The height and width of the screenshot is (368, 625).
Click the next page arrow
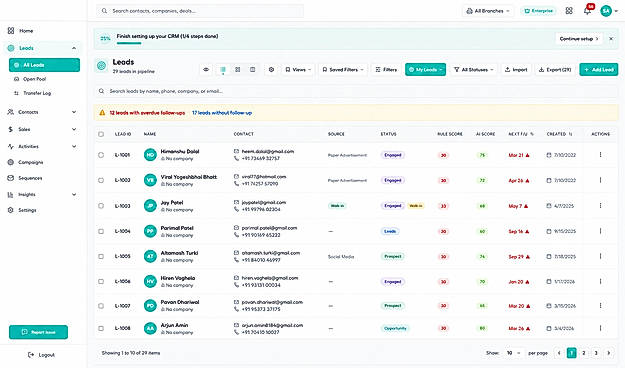tap(609, 353)
